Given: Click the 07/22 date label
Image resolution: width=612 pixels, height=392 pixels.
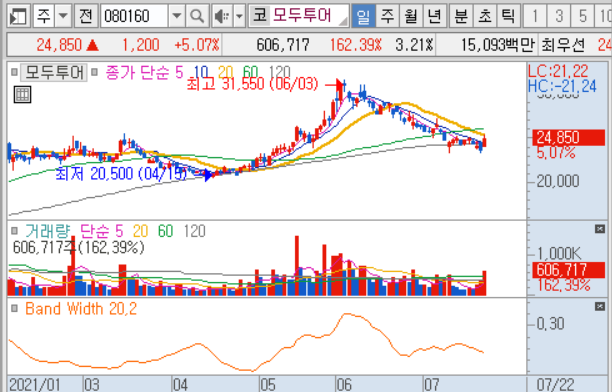Looking at the screenshot, I should click(x=555, y=385).
